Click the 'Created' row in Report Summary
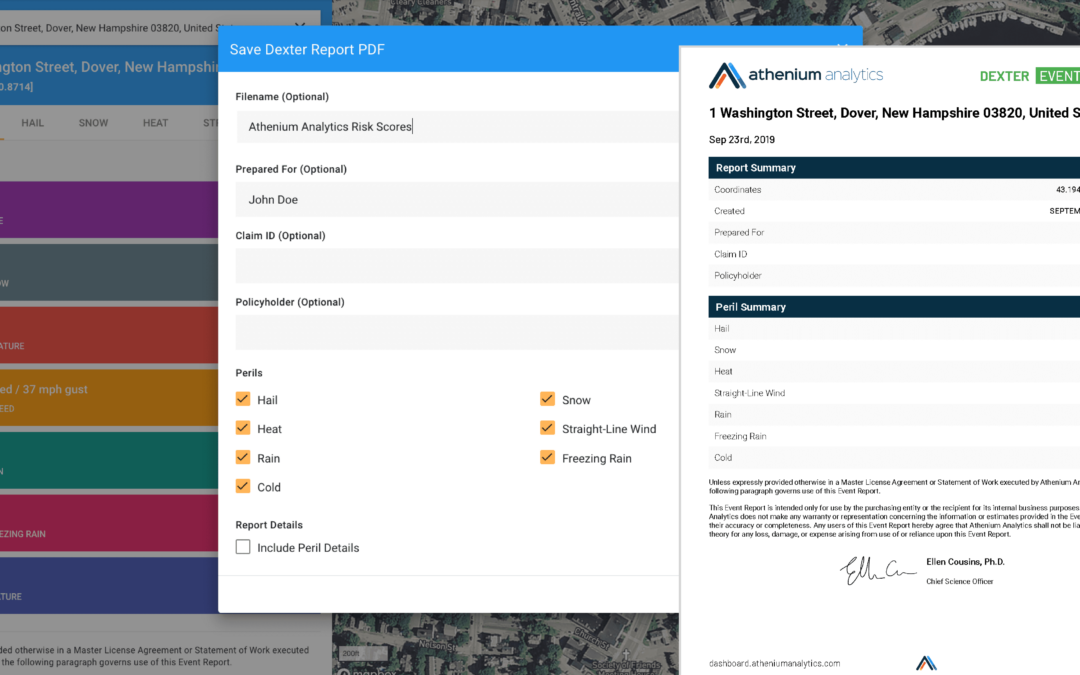The width and height of the screenshot is (1080, 675). [894, 211]
